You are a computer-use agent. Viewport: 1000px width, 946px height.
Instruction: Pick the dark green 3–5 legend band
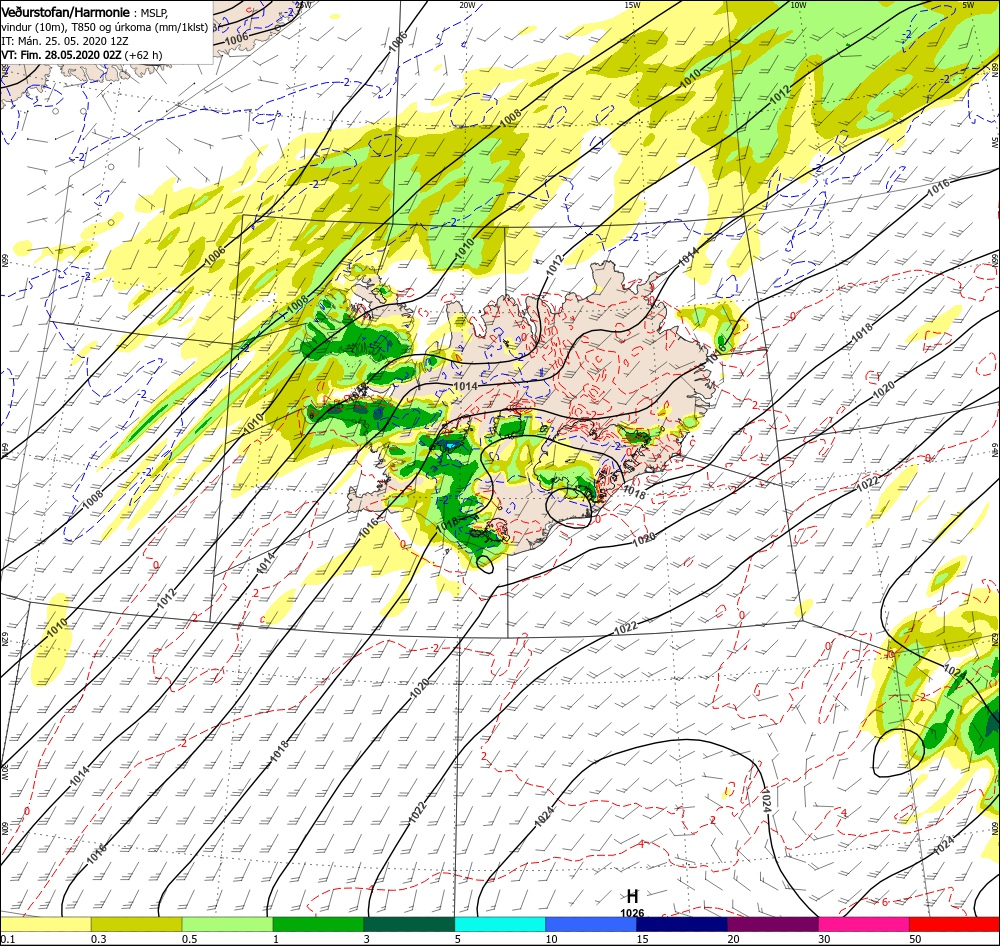tap(409, 924)
